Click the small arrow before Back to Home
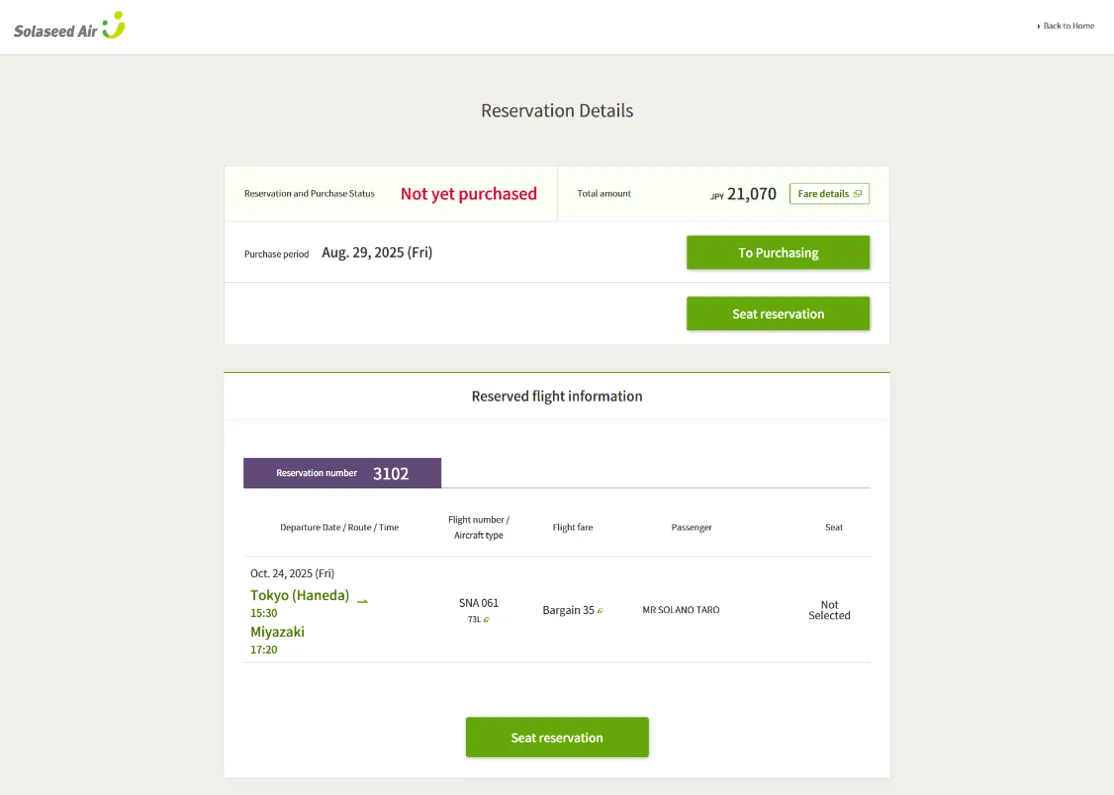 pos(1039,26)
